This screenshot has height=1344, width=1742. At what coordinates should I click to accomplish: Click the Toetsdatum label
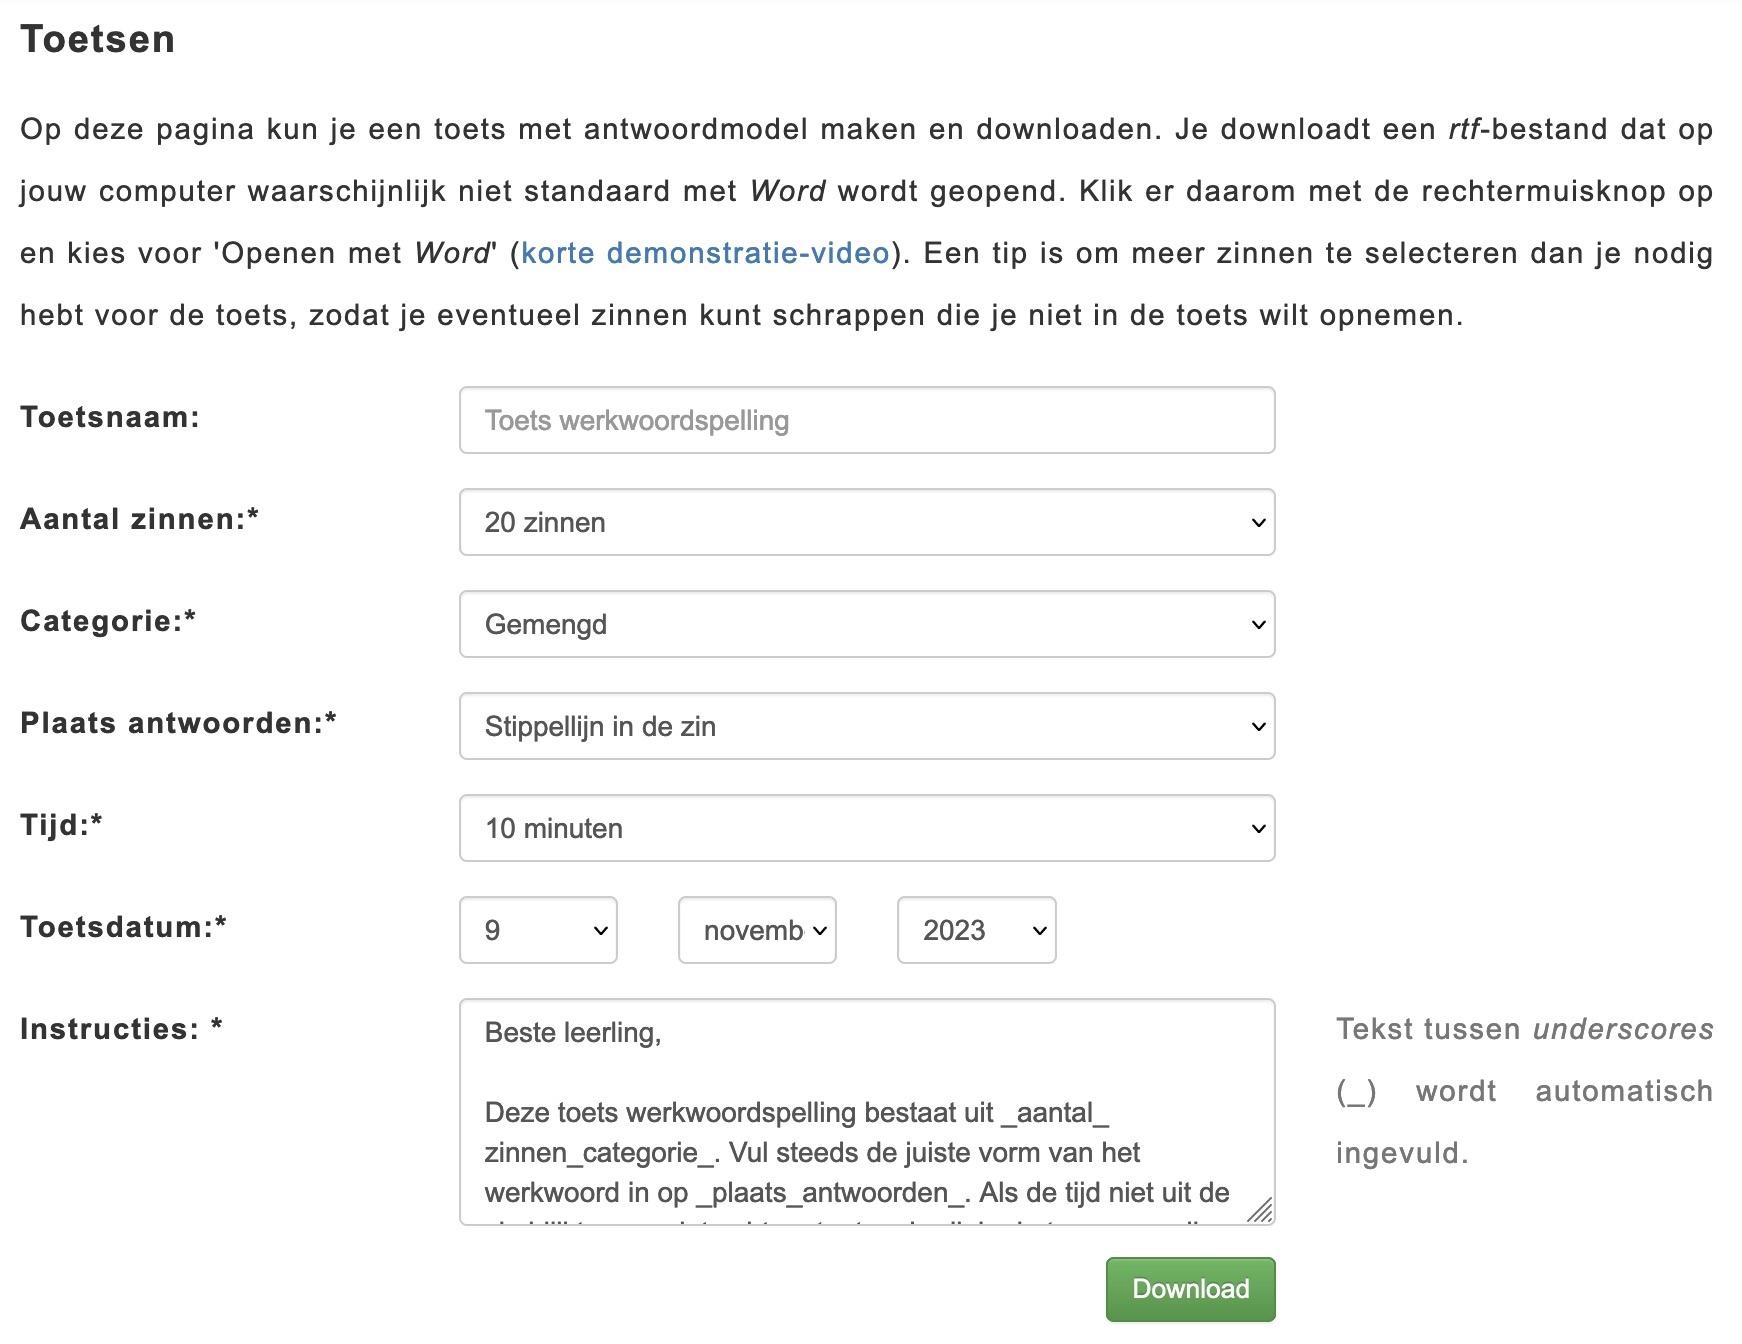click(x=123, y=927)
